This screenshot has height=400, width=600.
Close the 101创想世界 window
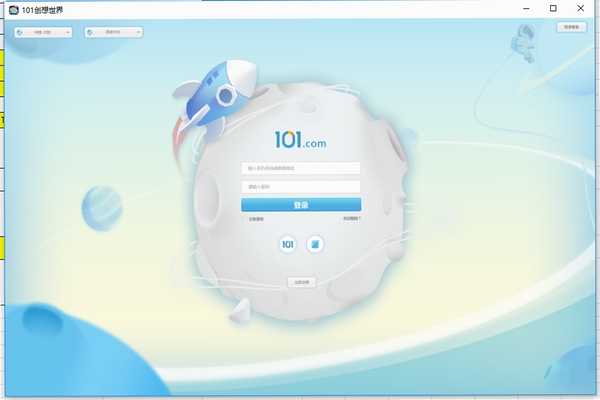[x=580, y=8]
